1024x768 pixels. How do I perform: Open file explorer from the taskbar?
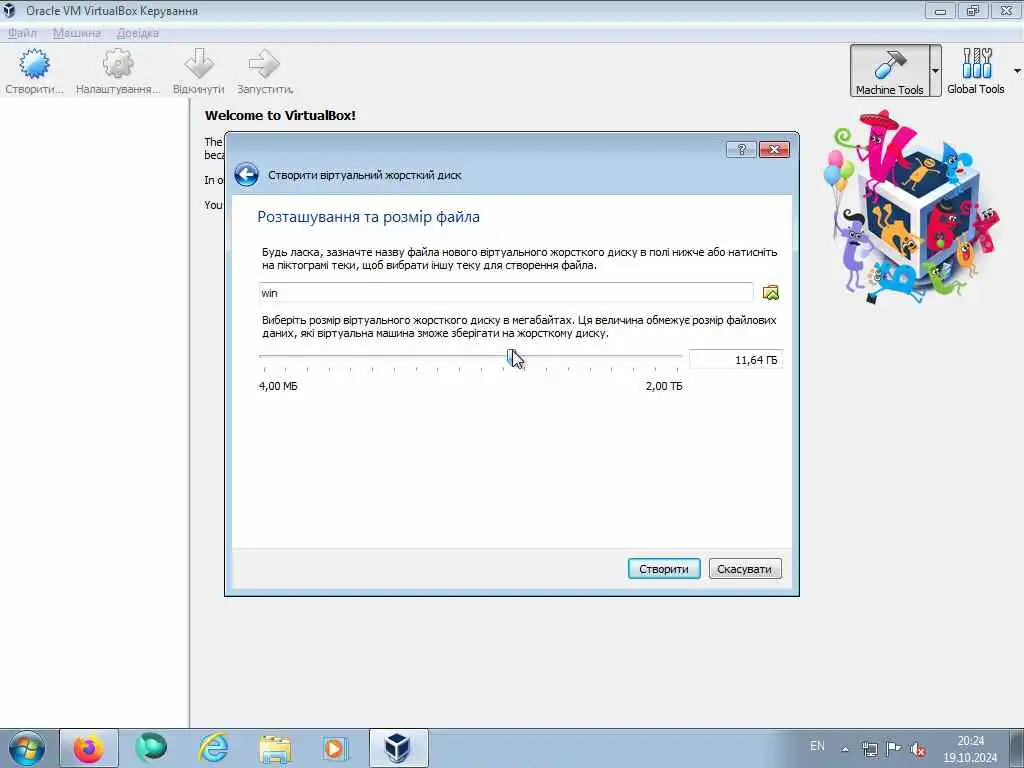275,748
